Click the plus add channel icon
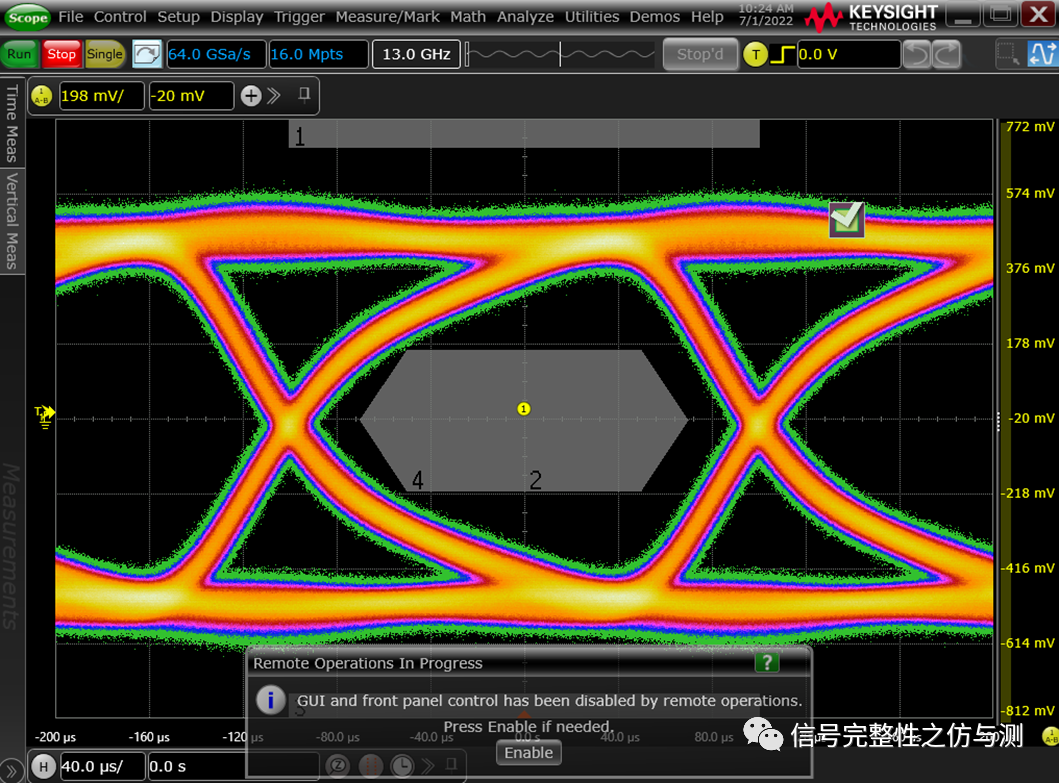This screenshot has height=783, width=1059. pos(251,96)
